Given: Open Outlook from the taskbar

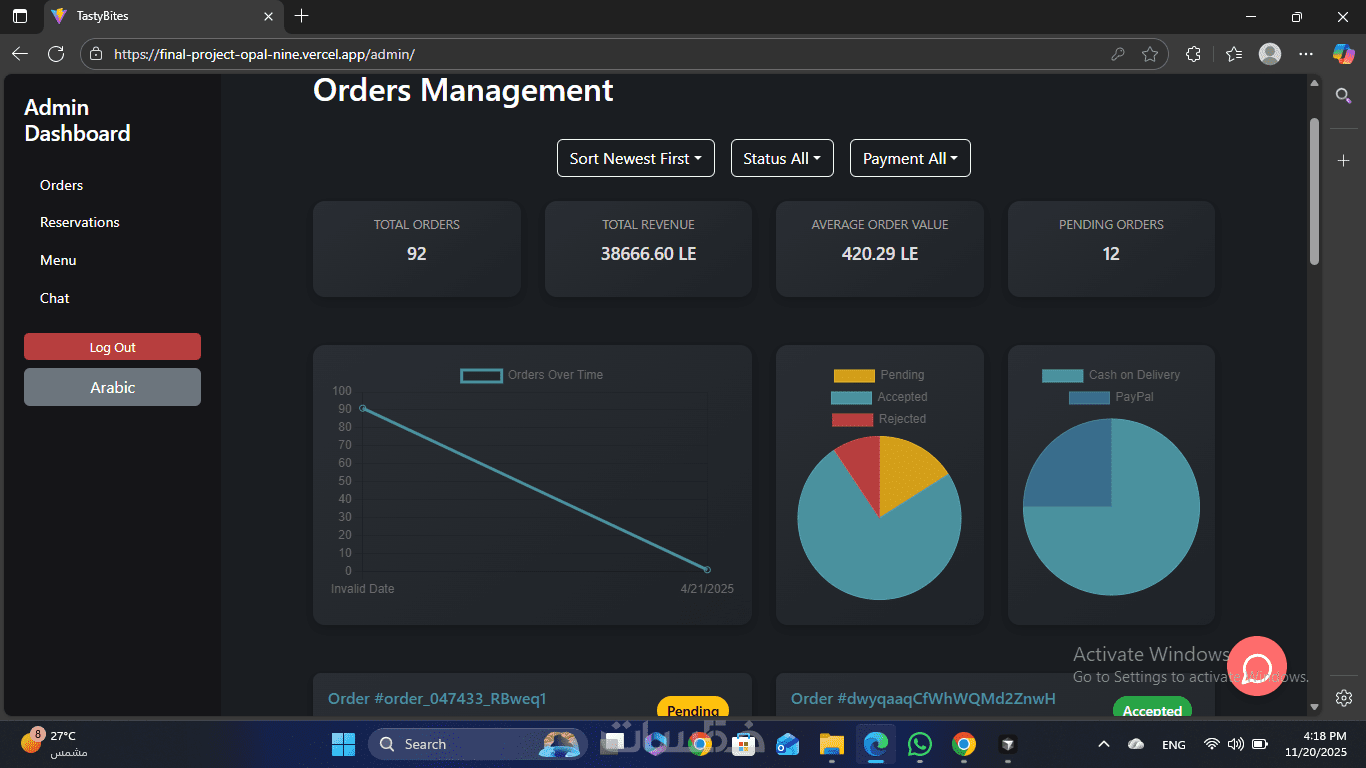Looking at the screenshot, I should pos(788,744).
